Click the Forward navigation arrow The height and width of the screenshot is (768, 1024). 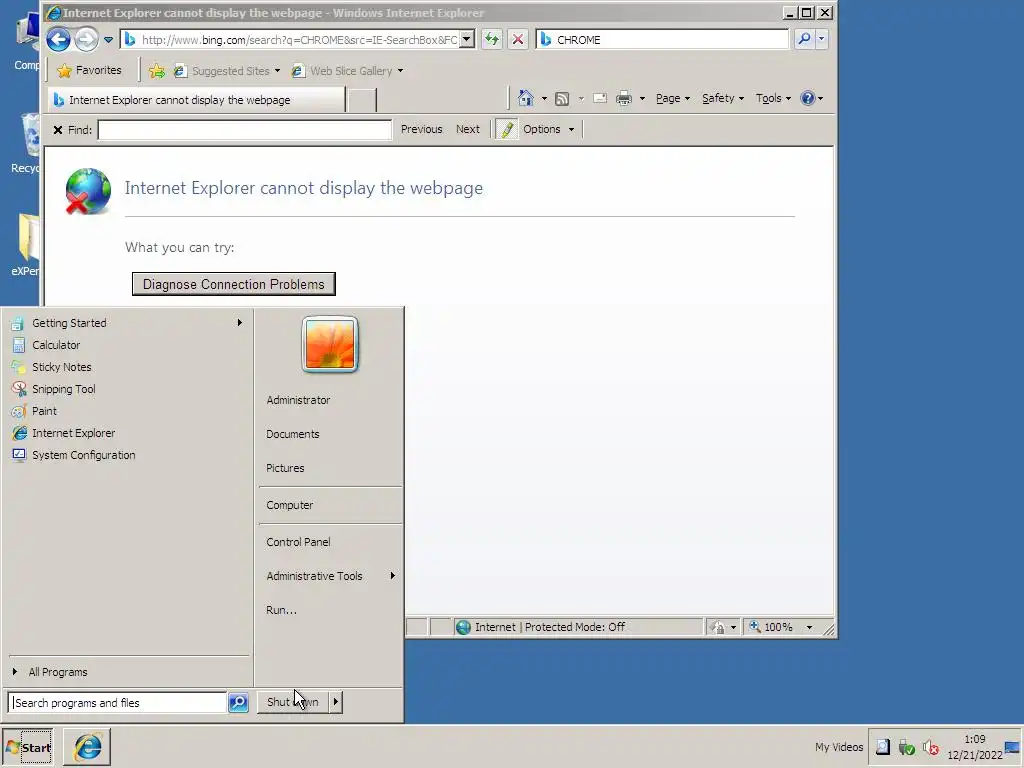click(86, 40)
